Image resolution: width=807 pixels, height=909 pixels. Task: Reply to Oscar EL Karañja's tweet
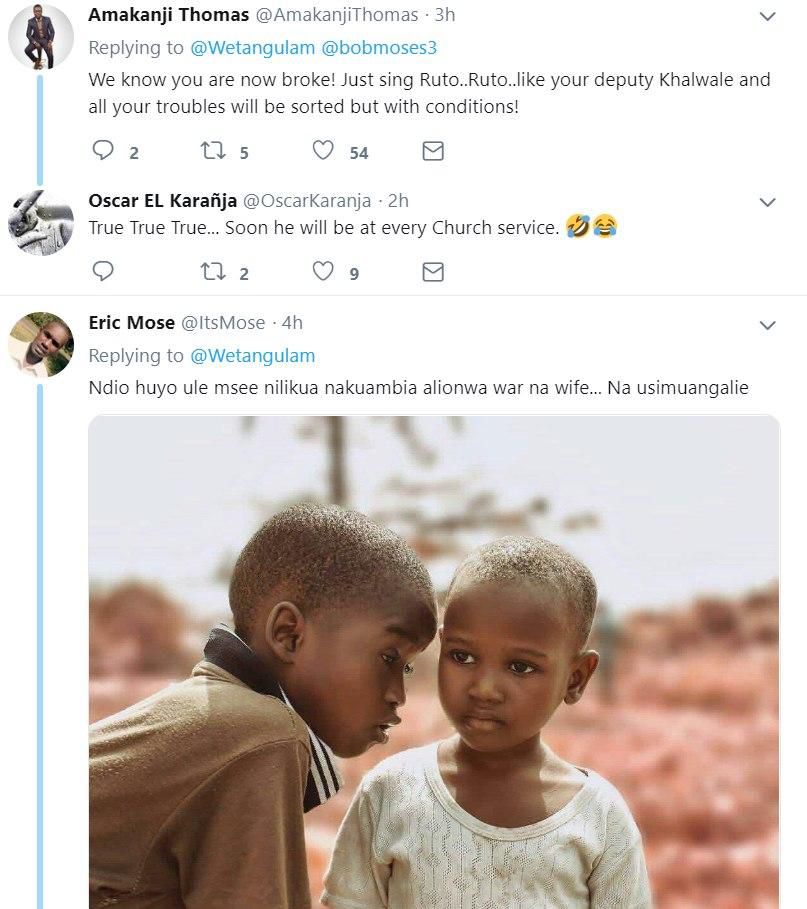(x=103, y=272)
